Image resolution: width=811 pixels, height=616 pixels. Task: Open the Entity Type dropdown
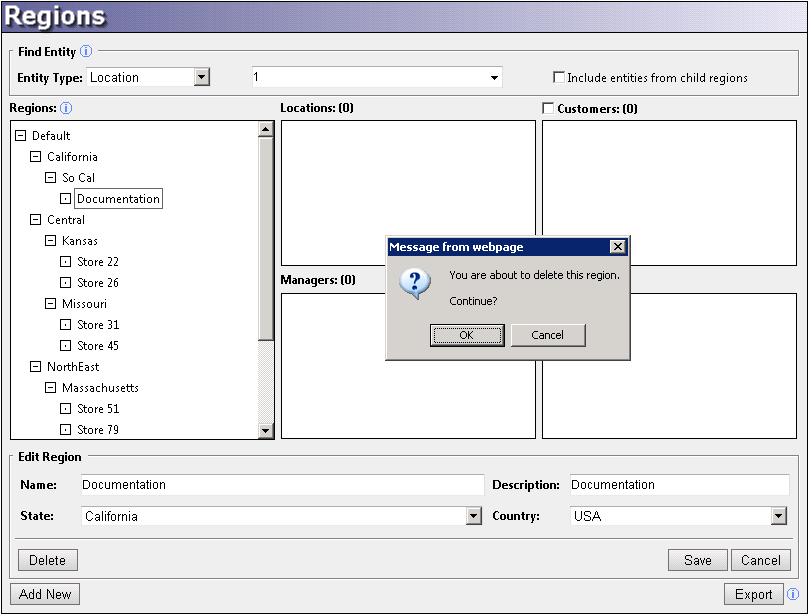(201, 77)
